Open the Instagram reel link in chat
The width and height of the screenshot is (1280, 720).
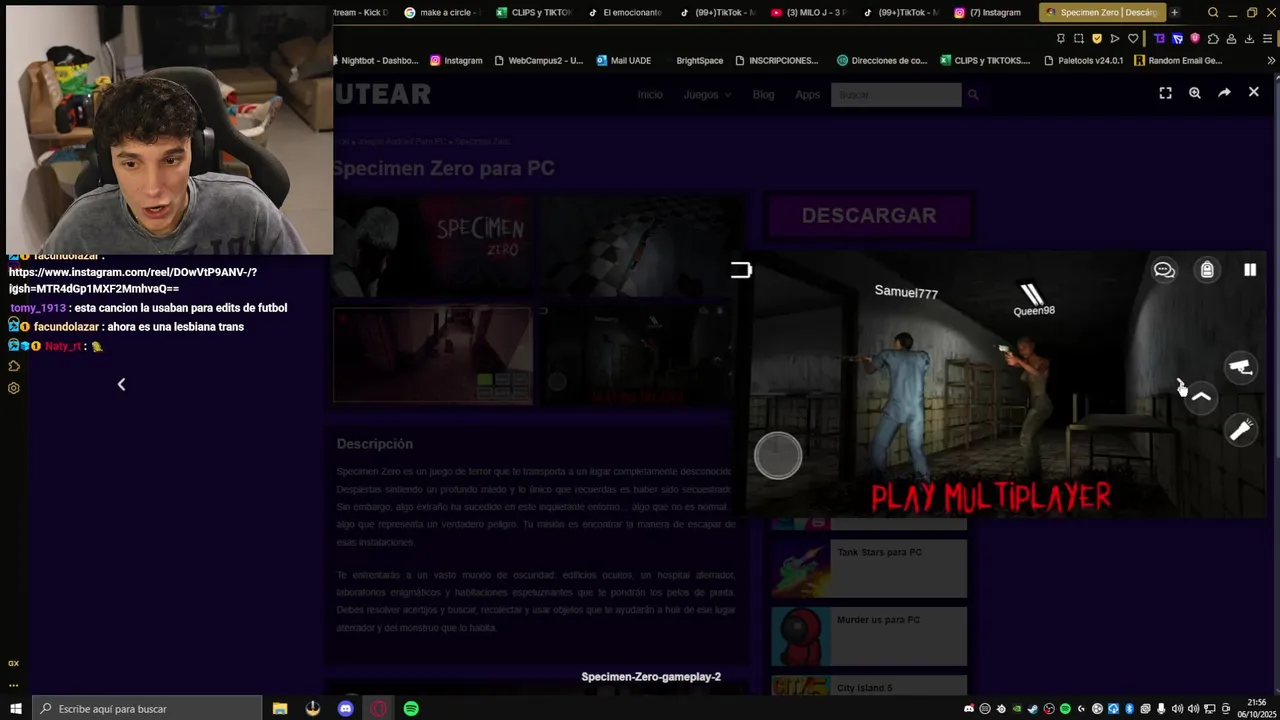coord(133,280)
